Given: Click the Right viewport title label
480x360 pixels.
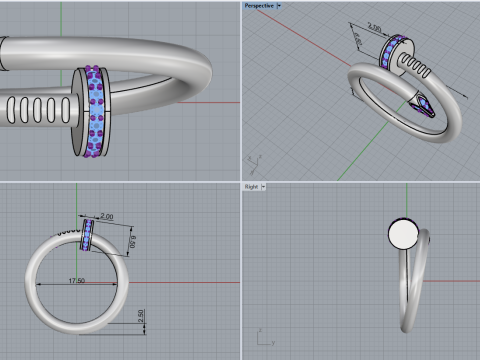Looking at the screenshot, I should coord(251,187).
